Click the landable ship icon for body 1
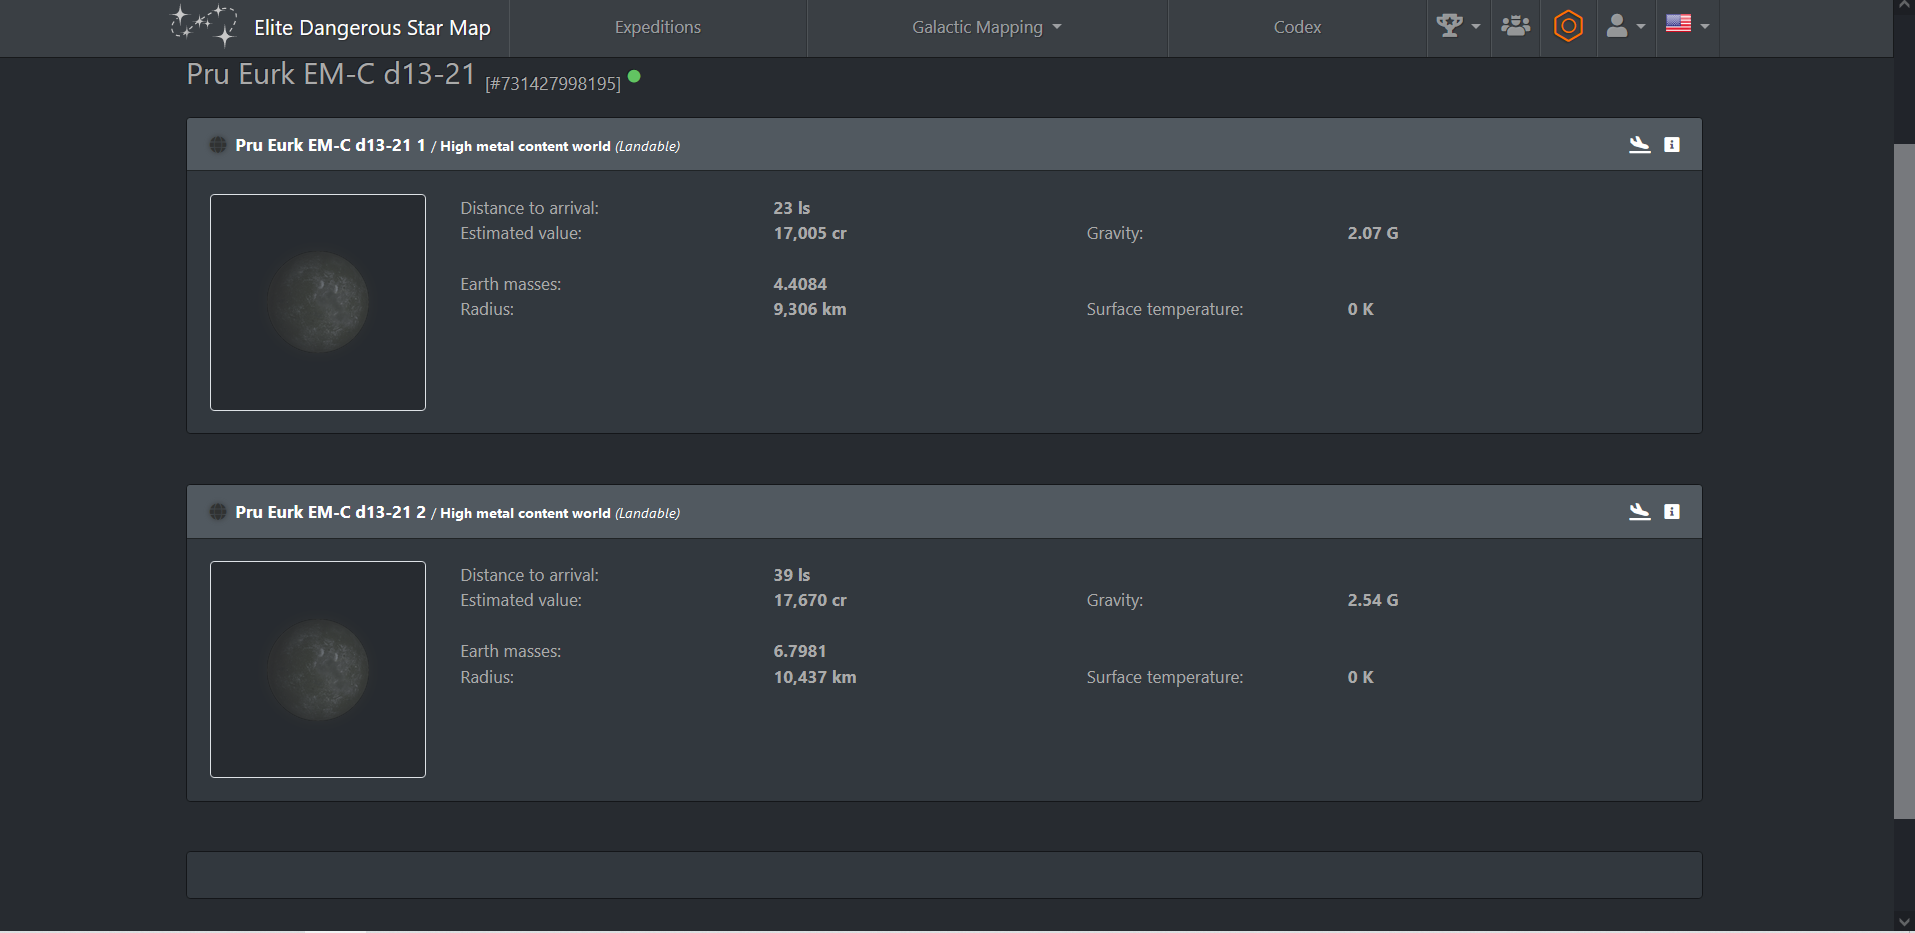 pyautogui.click(x=1639, y=145)
